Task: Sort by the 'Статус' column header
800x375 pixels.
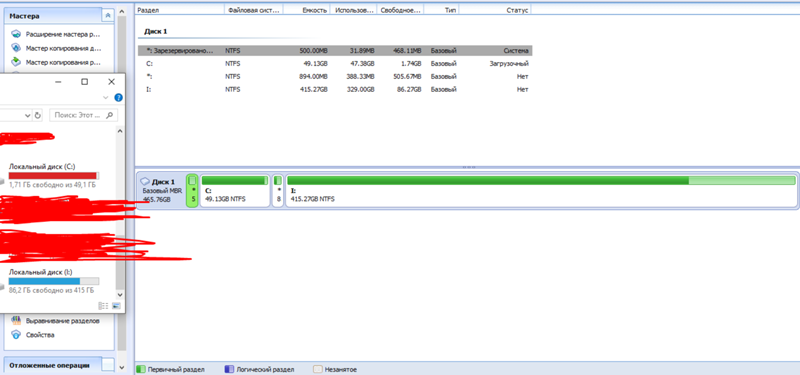Action: point(494,10)
